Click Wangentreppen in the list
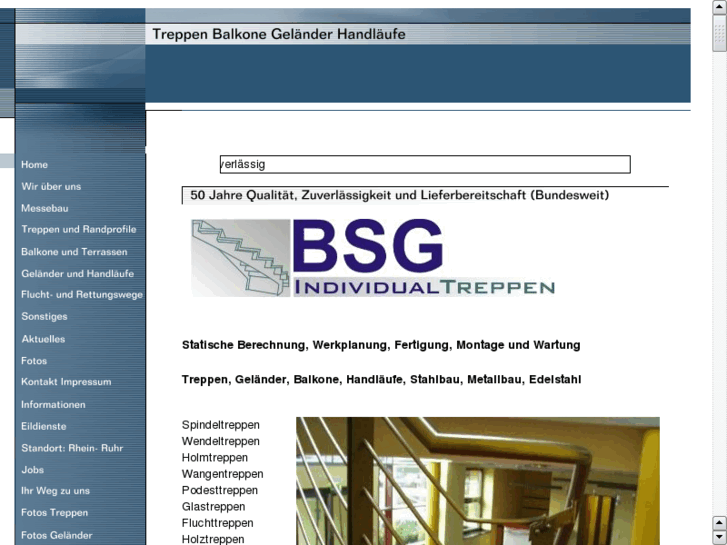This screenshot has width=727, height=545. 223,474
